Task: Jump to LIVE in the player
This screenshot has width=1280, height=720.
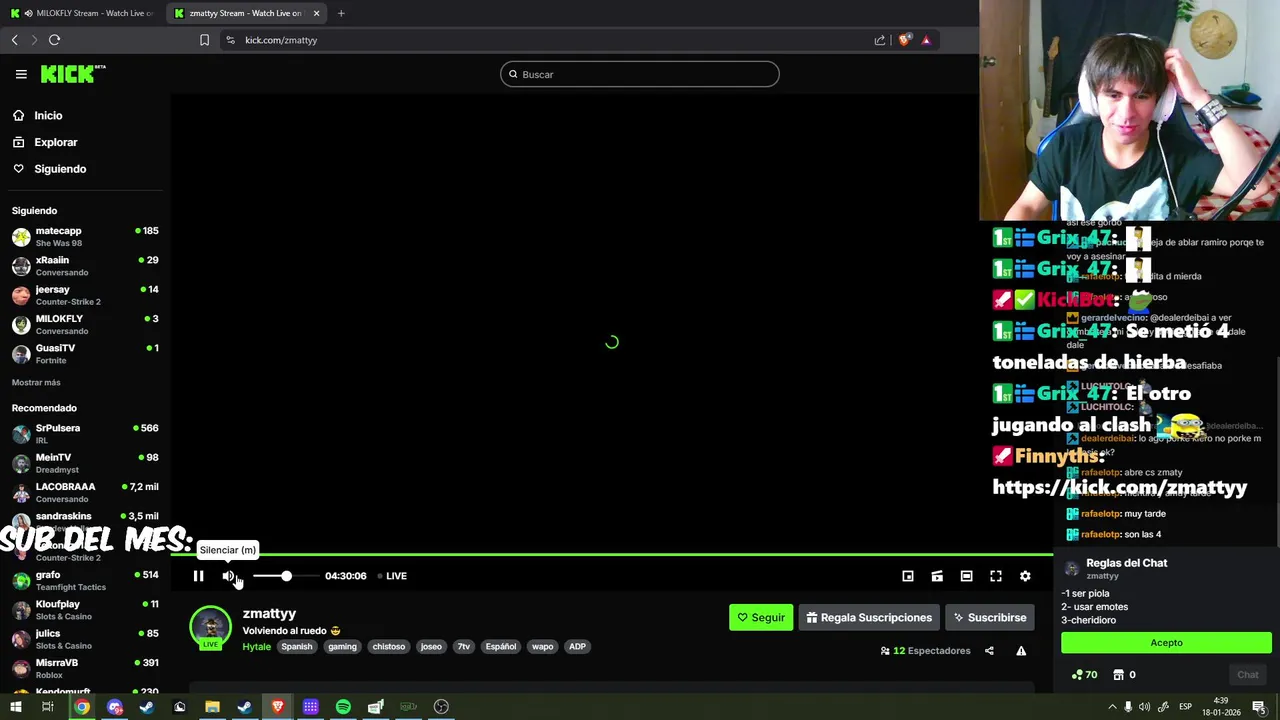Action: pyautogui.click(x=392, y=576)
